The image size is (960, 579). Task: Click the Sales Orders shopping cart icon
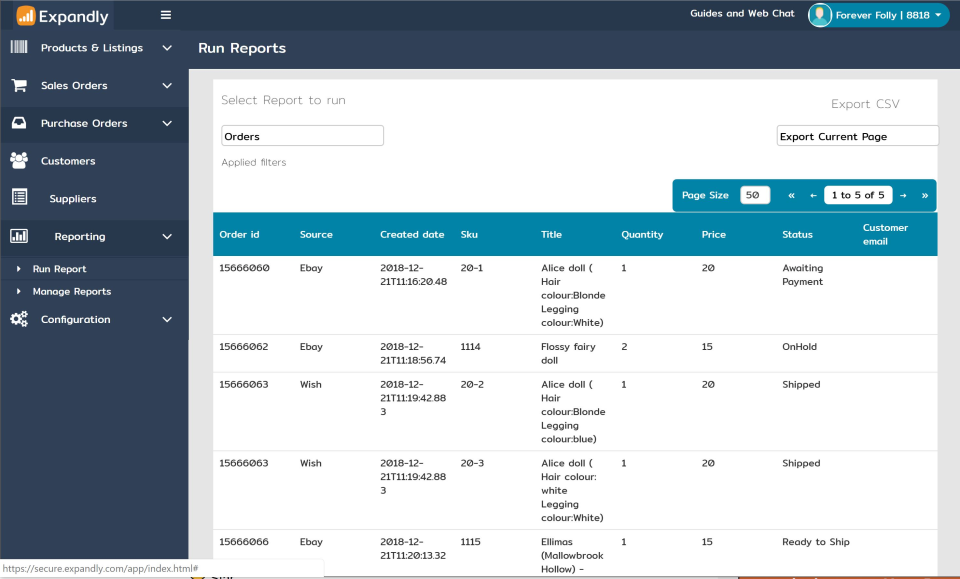(x=18, y=86)
